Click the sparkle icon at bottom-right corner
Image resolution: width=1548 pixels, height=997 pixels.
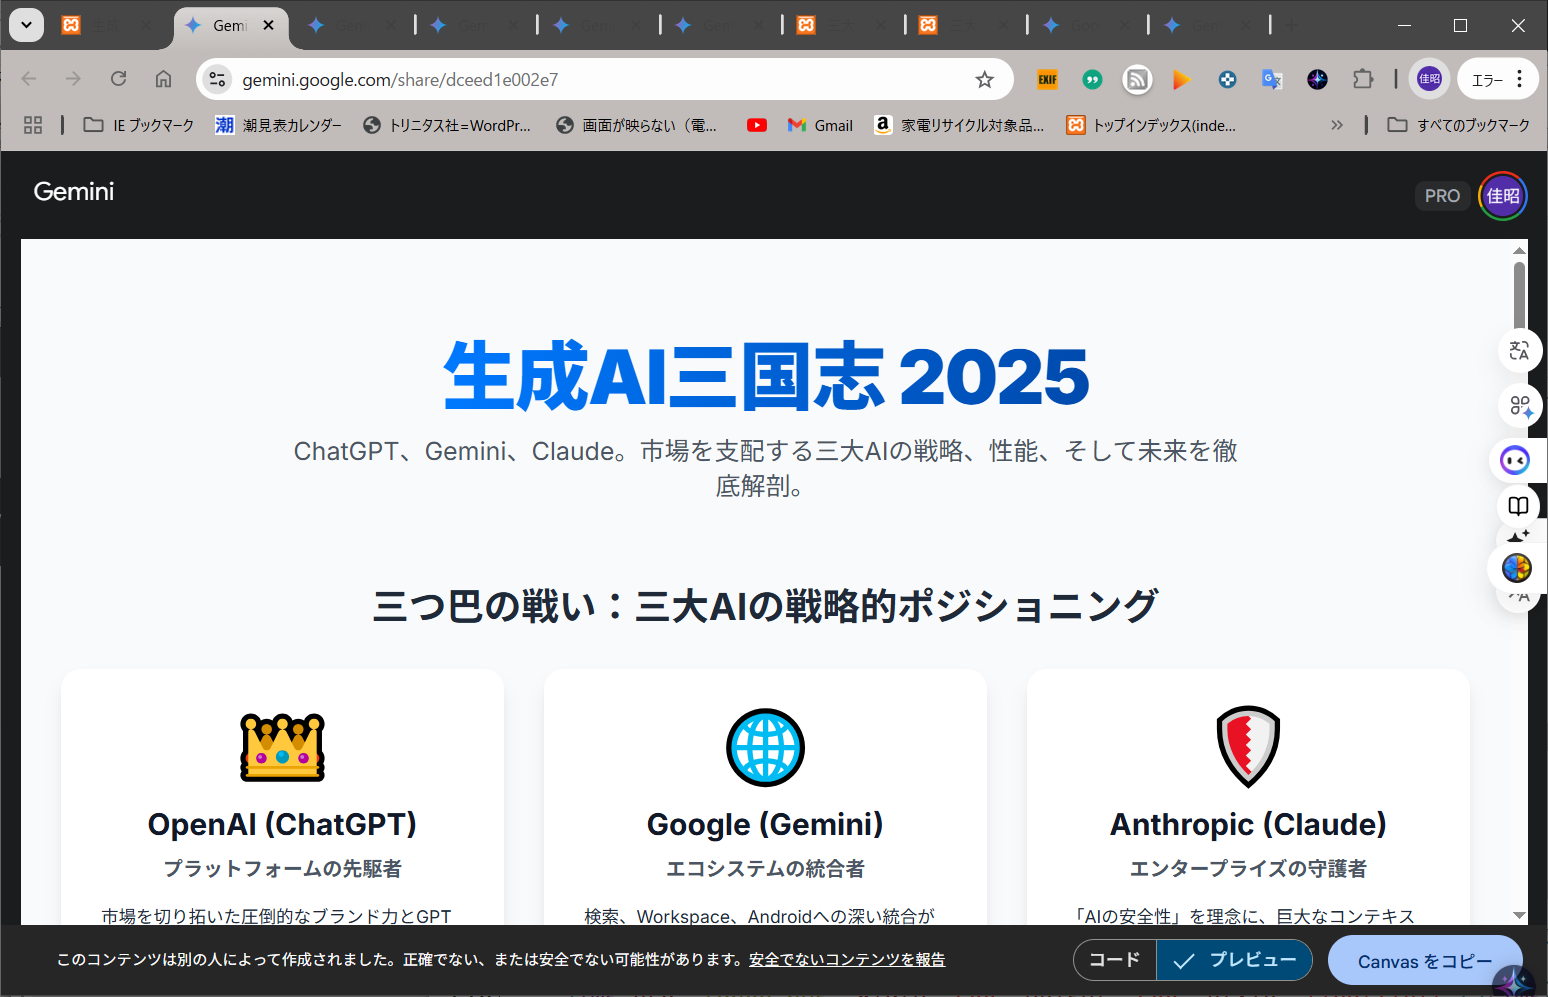click(1515, 982)
